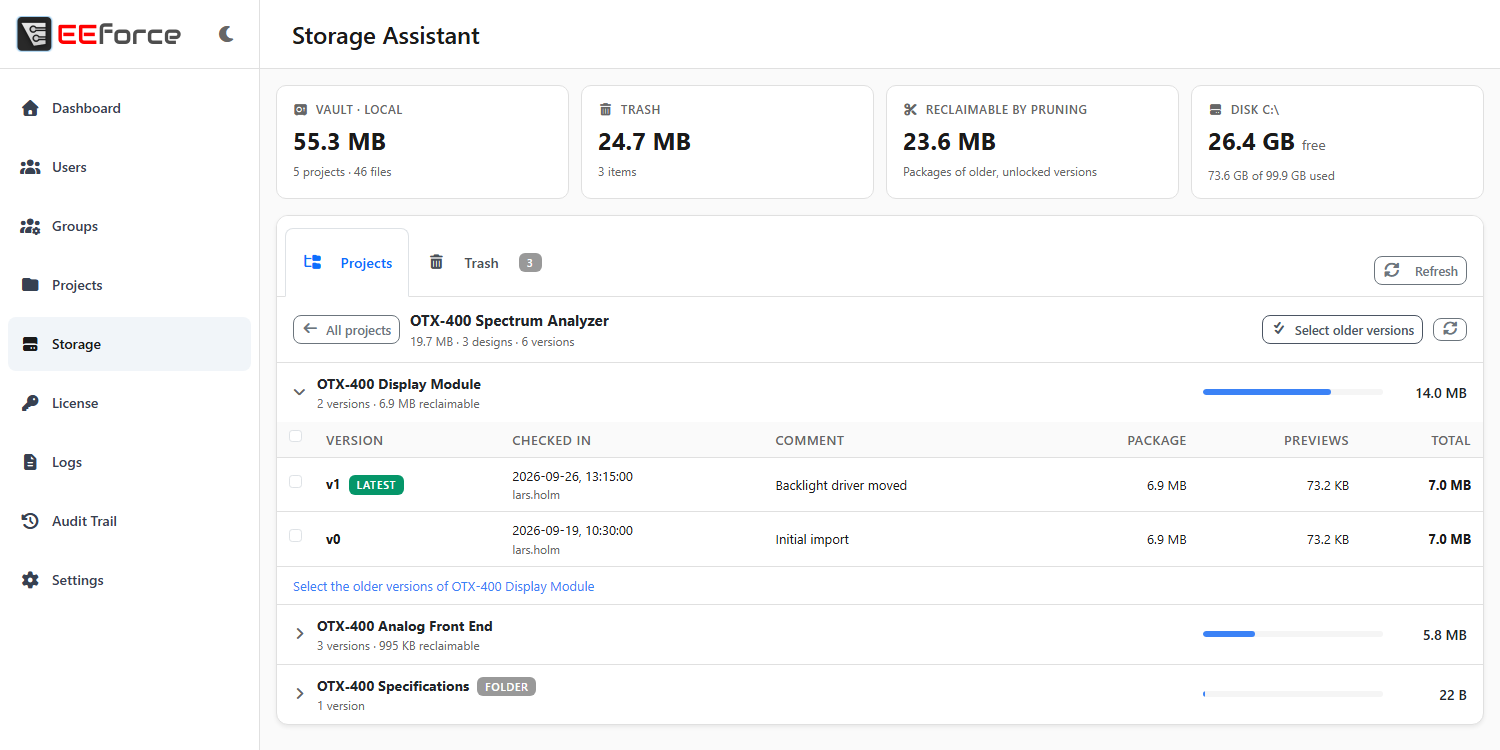This screenshot has height=750, width=1500.
Task: Open Settings via the gear icon
Action: (30, 580)
